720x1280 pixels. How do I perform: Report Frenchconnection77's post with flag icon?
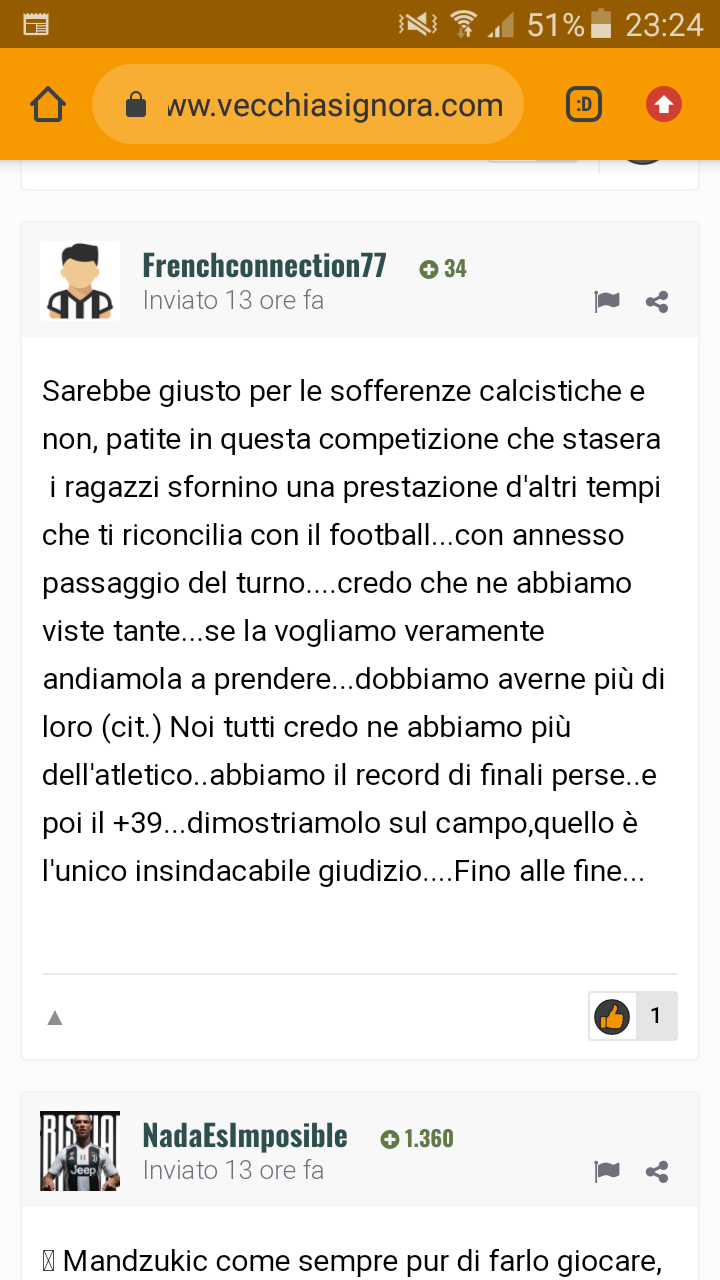coord(607,302)
